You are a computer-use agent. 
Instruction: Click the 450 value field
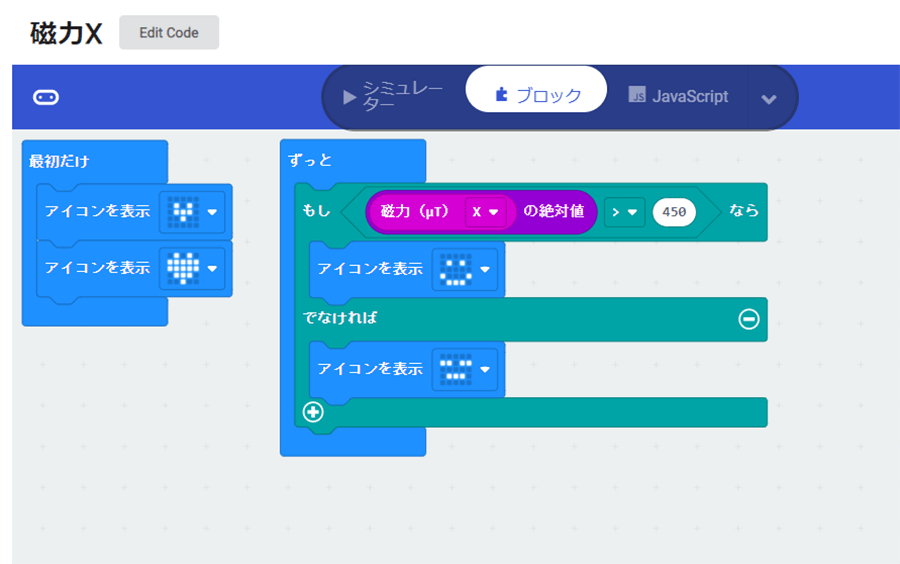[674, 212]
